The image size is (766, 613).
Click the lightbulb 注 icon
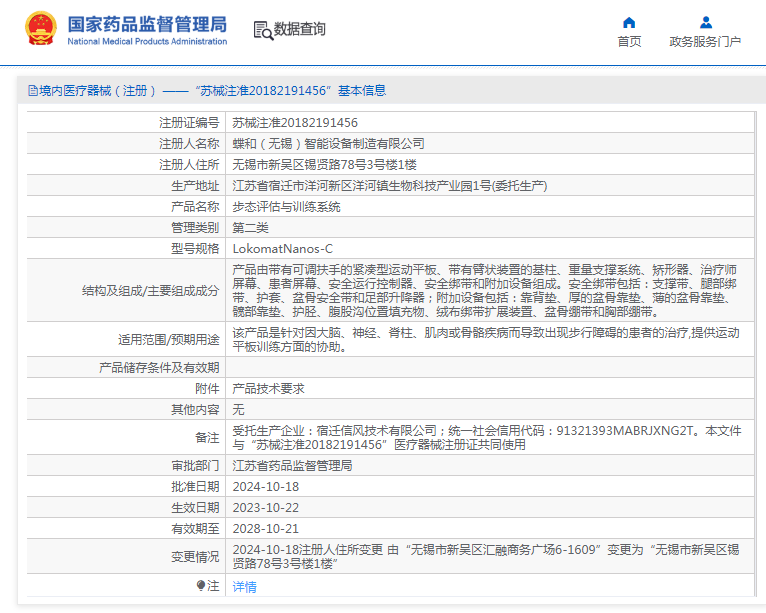pos(201,585)
